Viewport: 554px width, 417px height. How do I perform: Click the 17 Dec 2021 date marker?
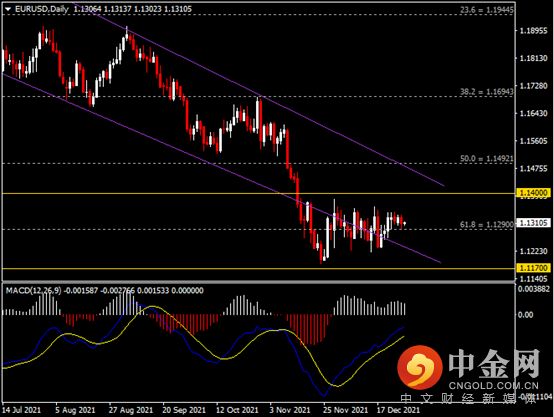pos(398,410)
